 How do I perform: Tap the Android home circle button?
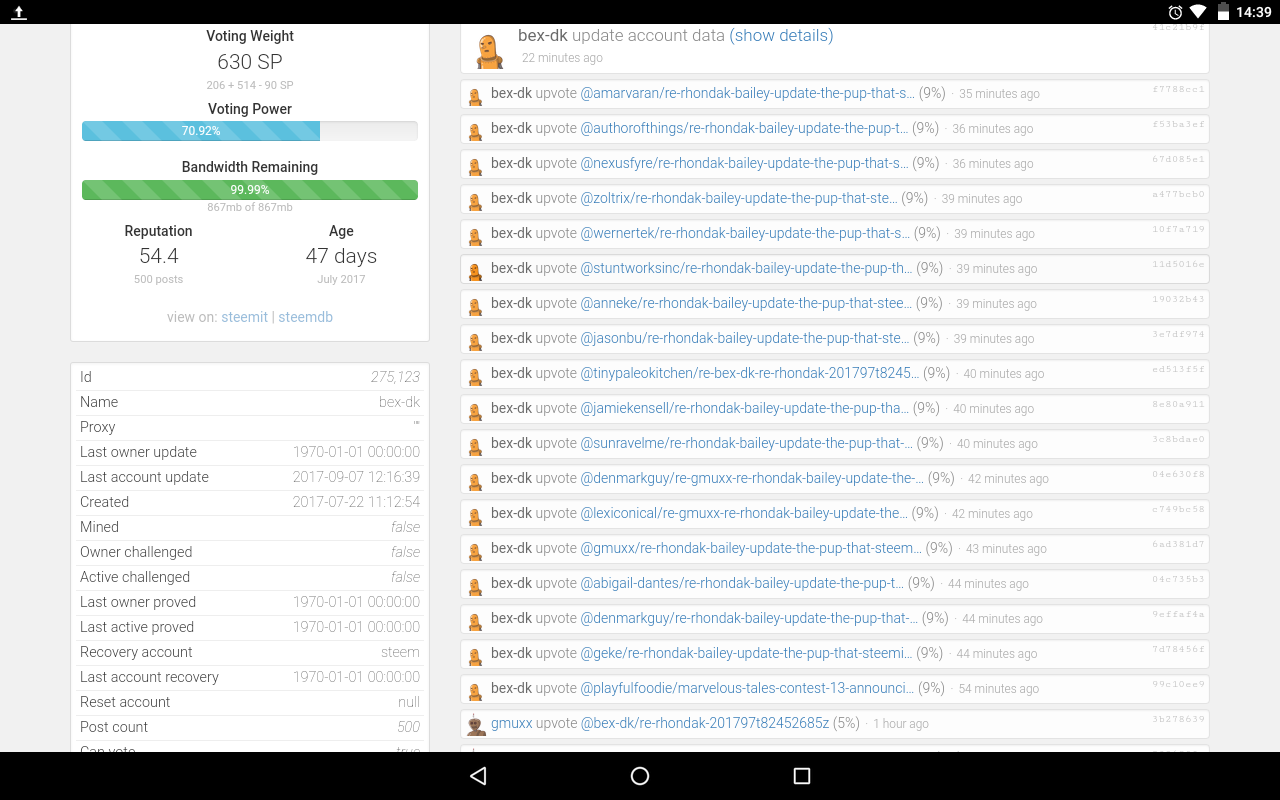click(640, 776)
